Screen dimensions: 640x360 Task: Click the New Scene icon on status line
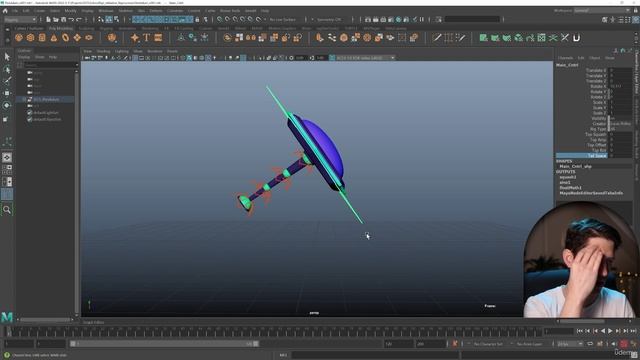(x=48, y=19)
